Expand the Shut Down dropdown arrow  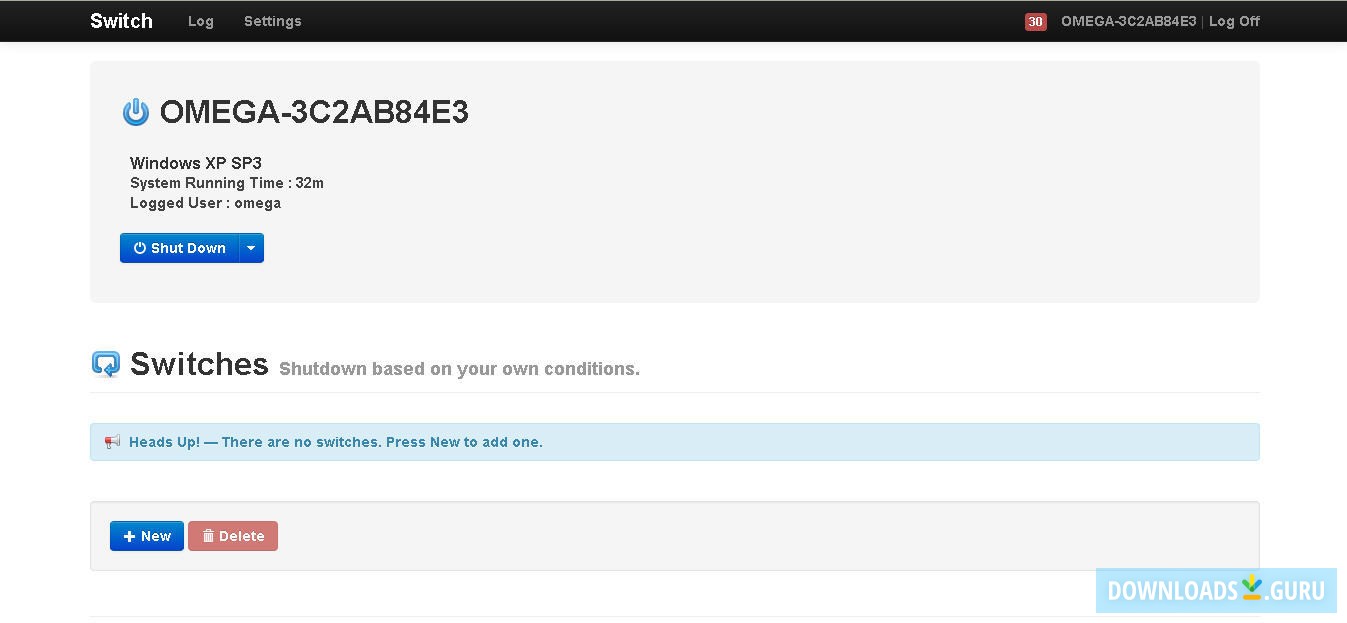251,248
